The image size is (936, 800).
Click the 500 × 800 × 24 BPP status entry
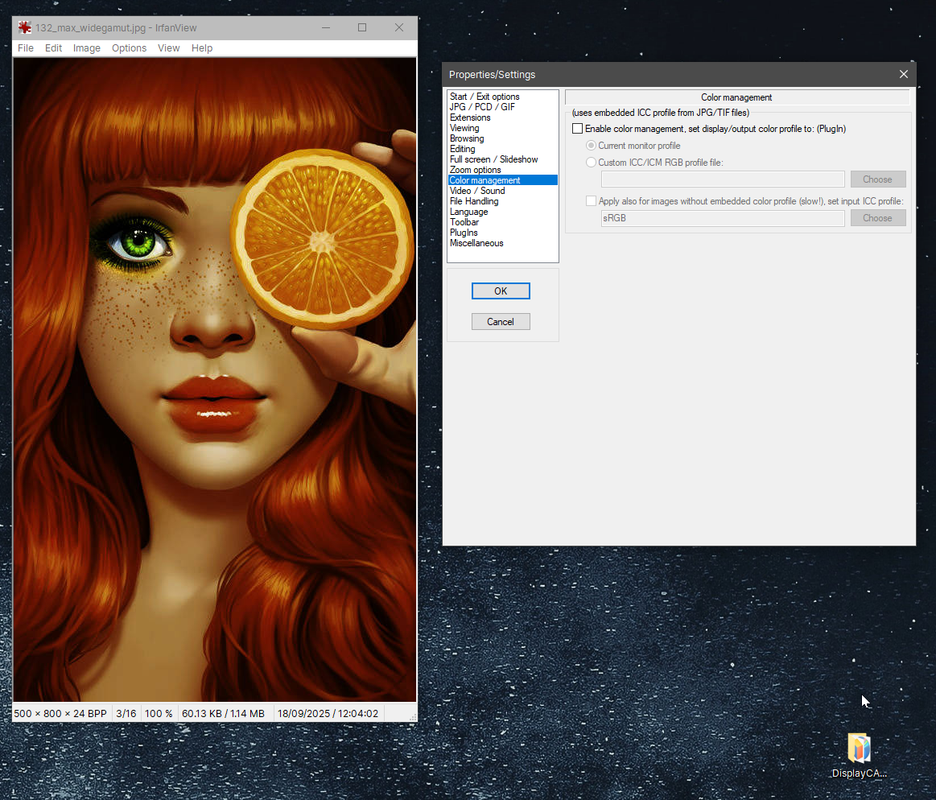pyautogui.click(x=60, y=713)
